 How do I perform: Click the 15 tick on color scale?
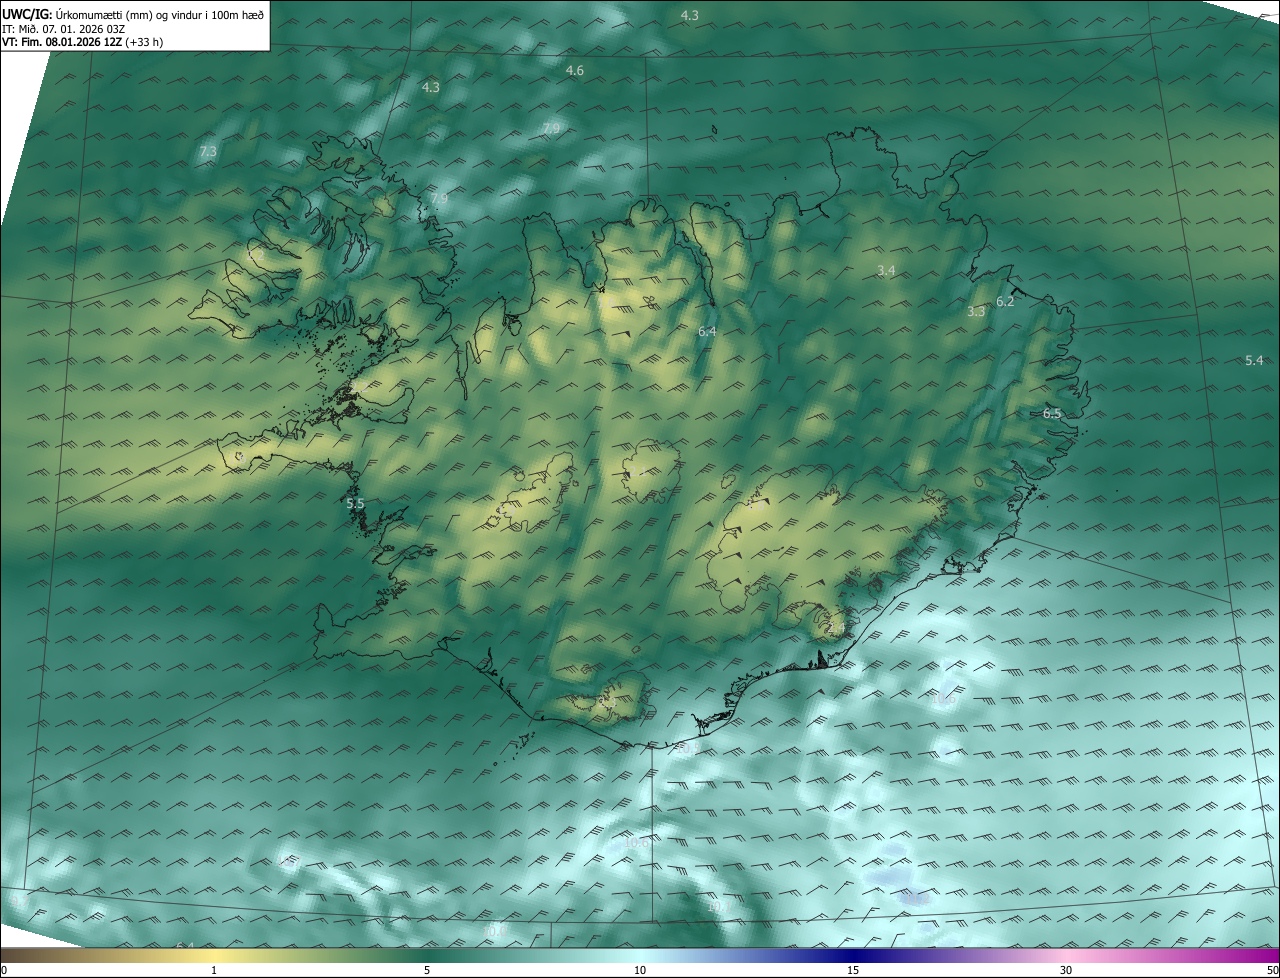[853, 971]
